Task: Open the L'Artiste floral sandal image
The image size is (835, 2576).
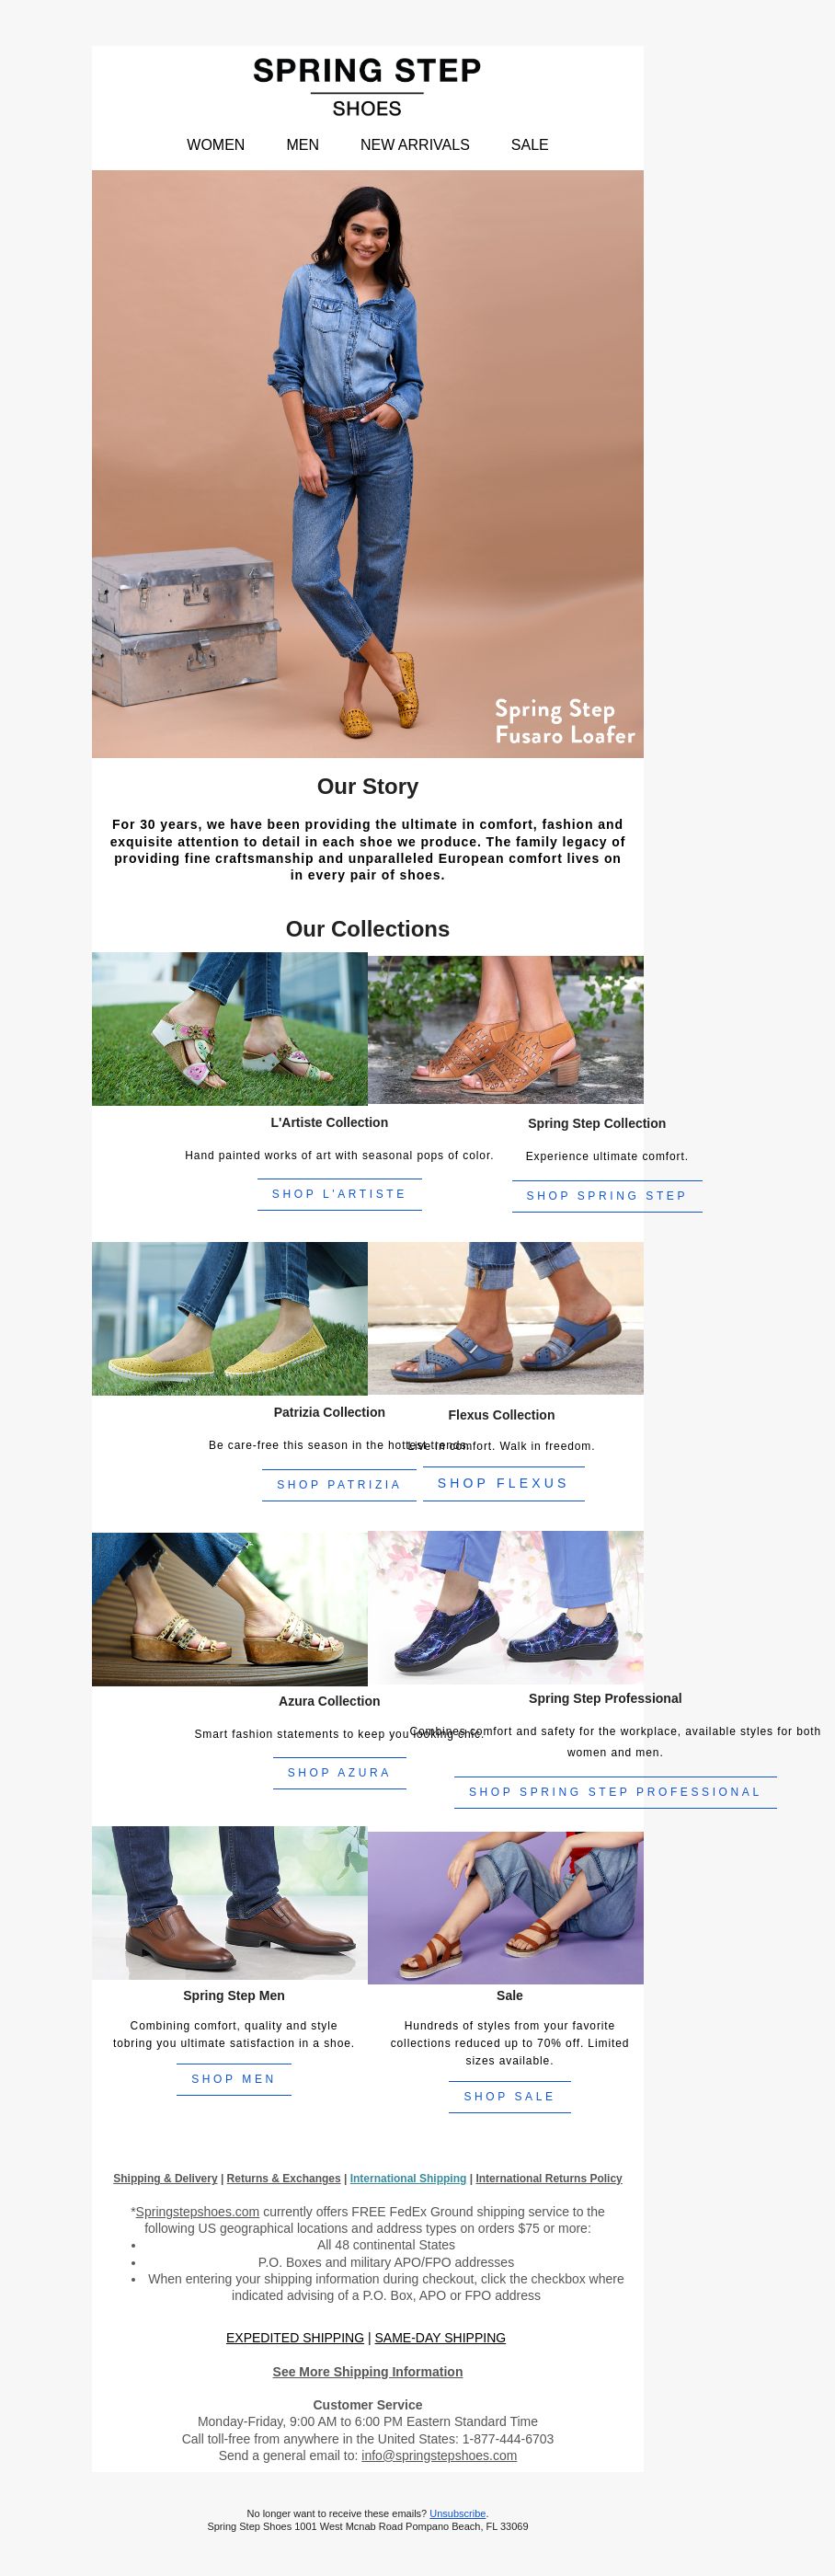Action: pos(229,1029)
